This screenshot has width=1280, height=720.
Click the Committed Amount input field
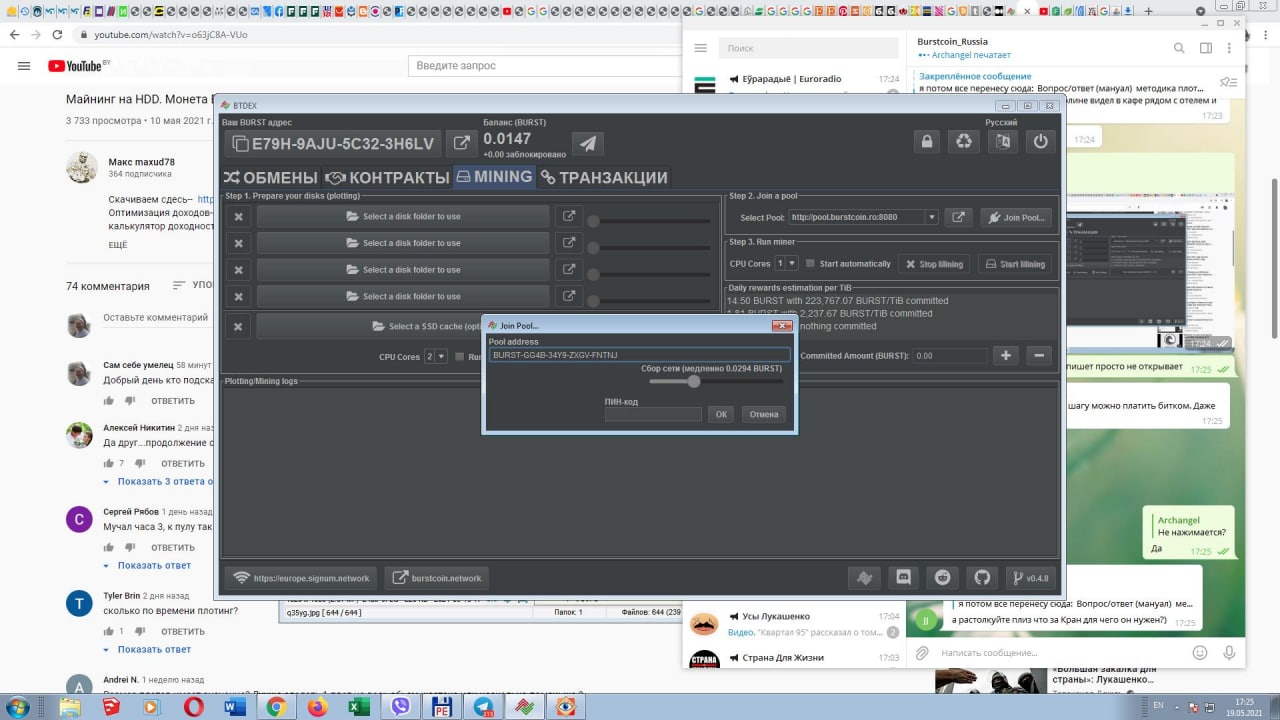950,355
